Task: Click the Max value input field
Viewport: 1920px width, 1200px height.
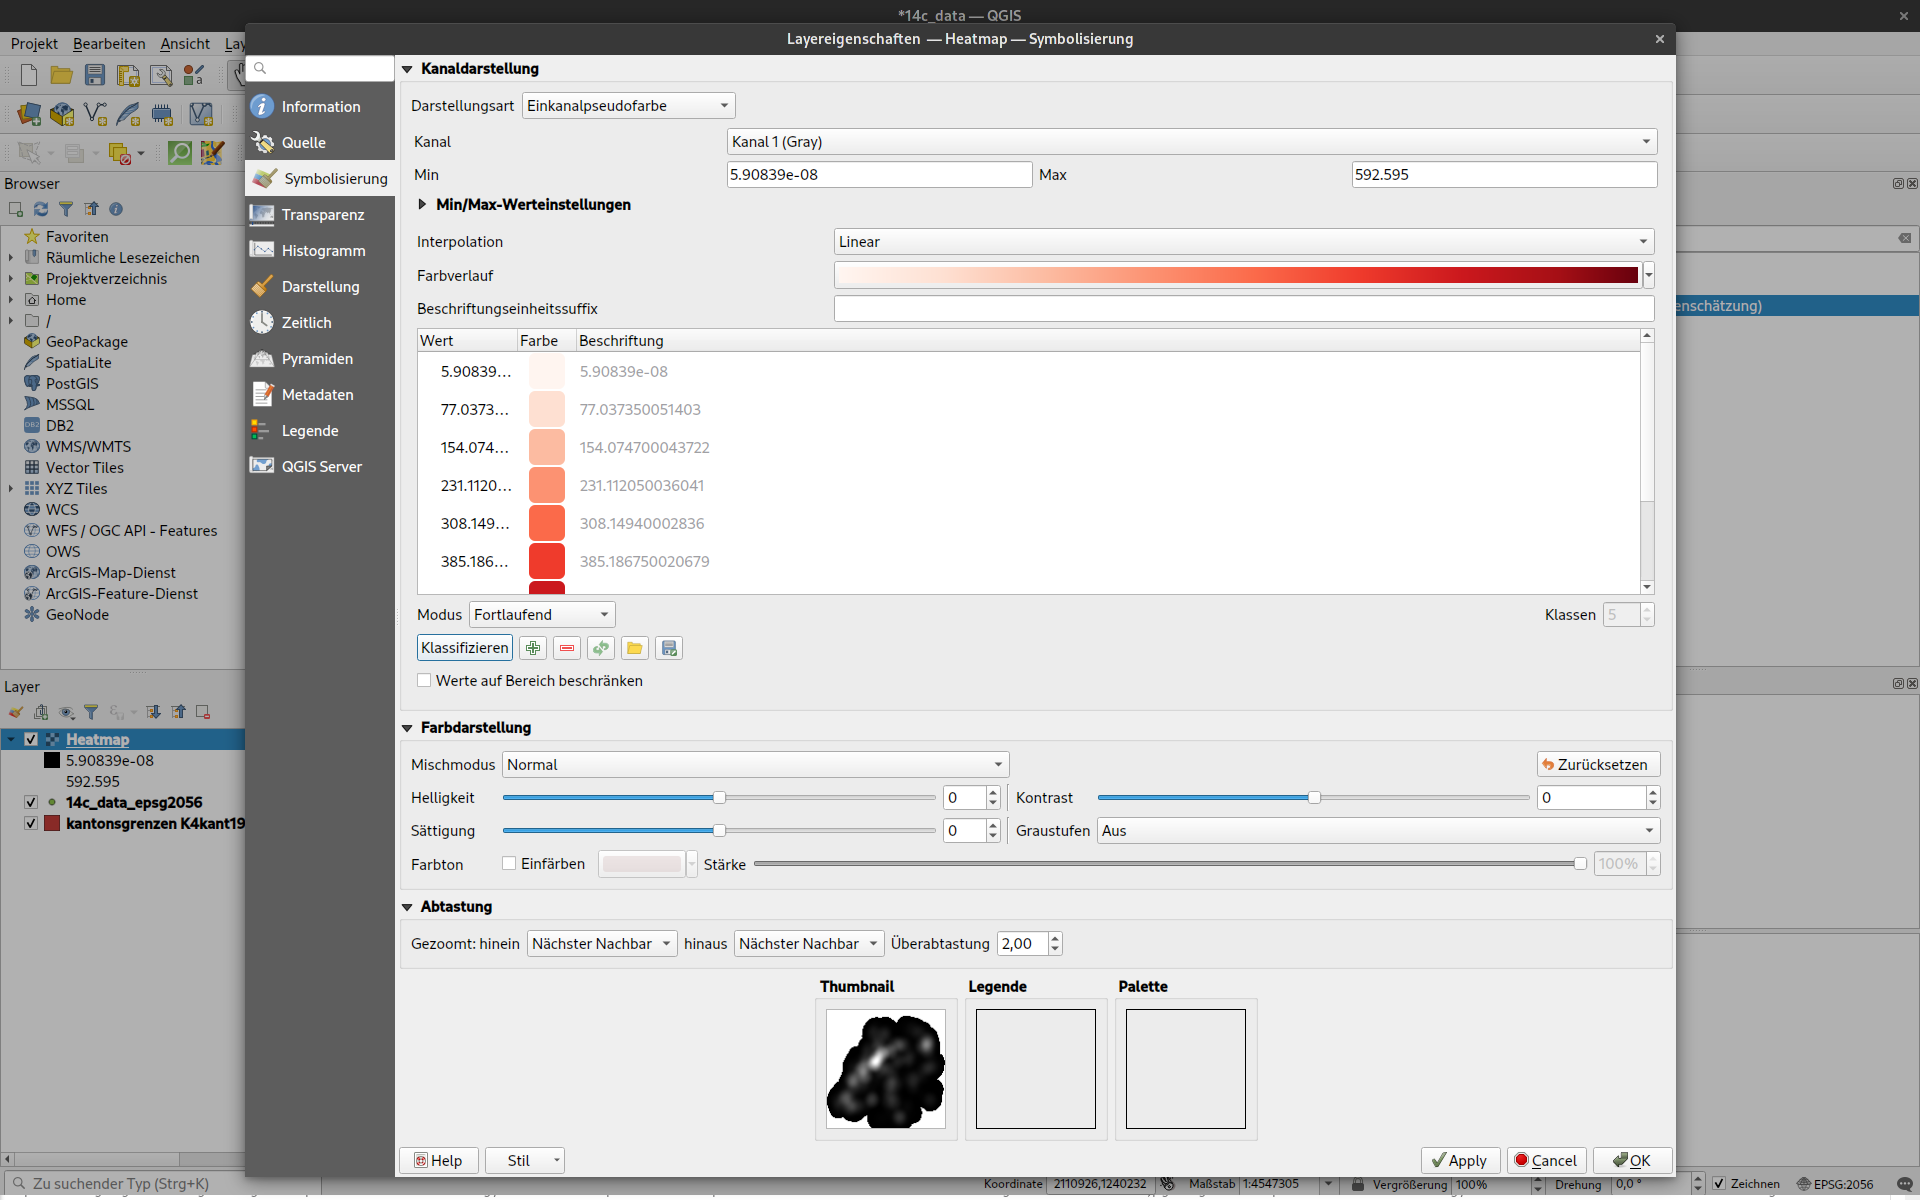Action: pyautogui.click(x=1503, y=175)
